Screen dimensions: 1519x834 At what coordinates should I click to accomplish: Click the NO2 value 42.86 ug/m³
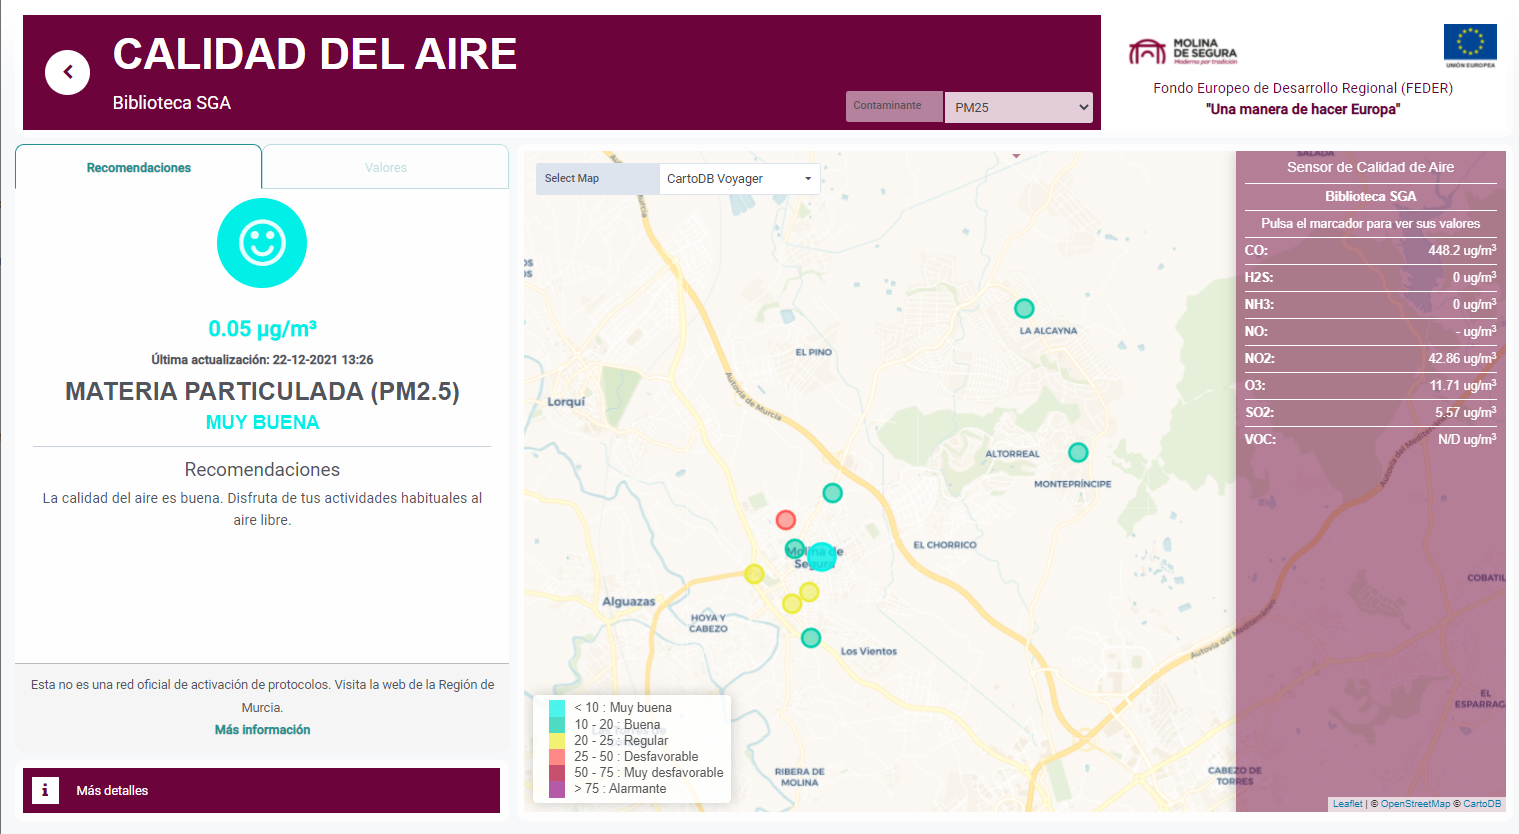(x=1462, y=358)
